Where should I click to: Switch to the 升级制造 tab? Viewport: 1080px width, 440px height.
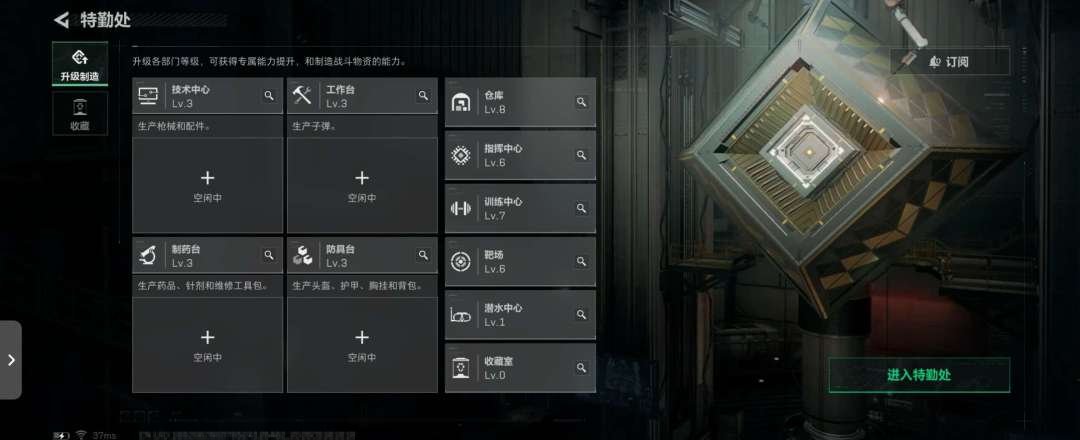click(x=80, y=64)
